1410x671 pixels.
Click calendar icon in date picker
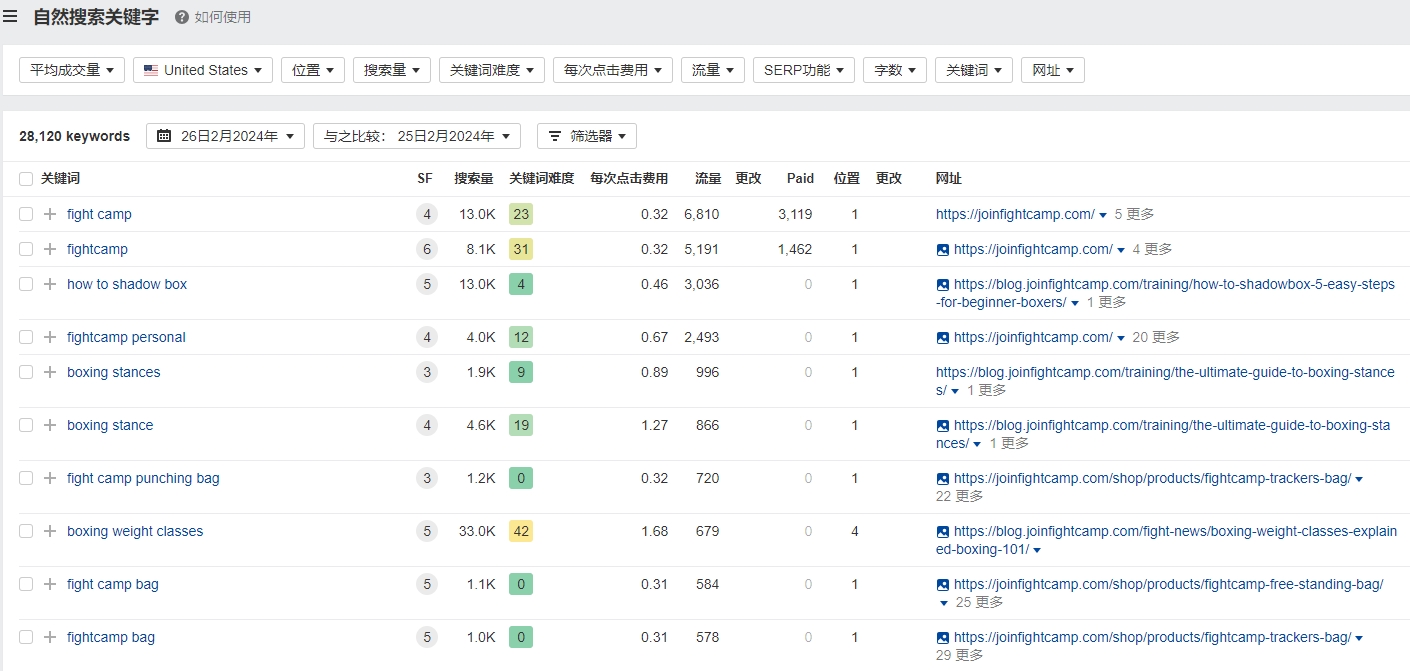pos(164,136)
